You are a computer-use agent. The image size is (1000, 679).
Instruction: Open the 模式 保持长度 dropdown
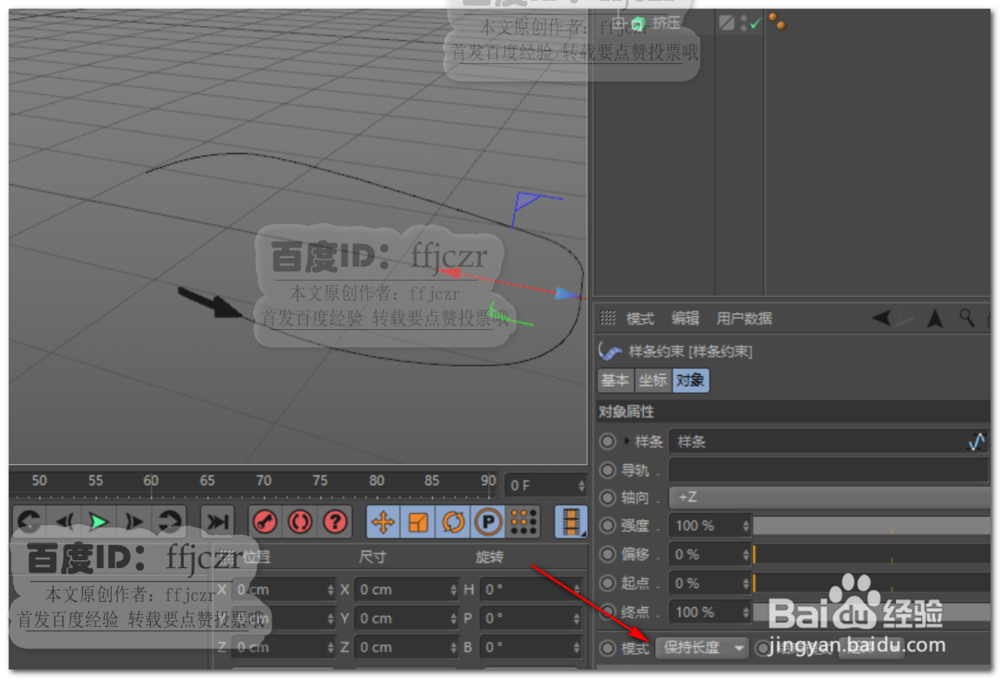point(702,648)
